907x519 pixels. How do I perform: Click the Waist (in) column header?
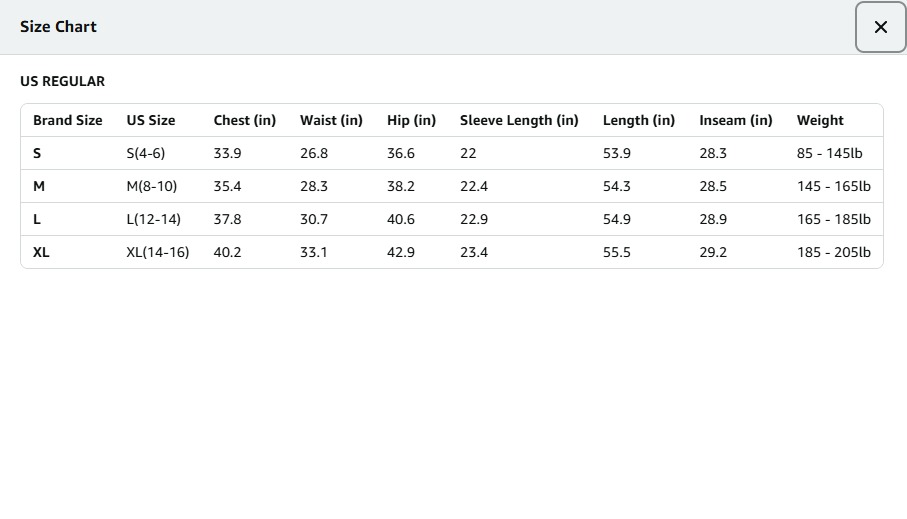[x=331, y=120]
